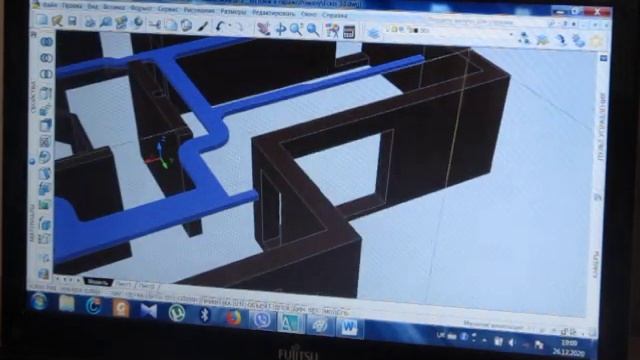Open the QuickCalc calculator icon

pos(349,31)
